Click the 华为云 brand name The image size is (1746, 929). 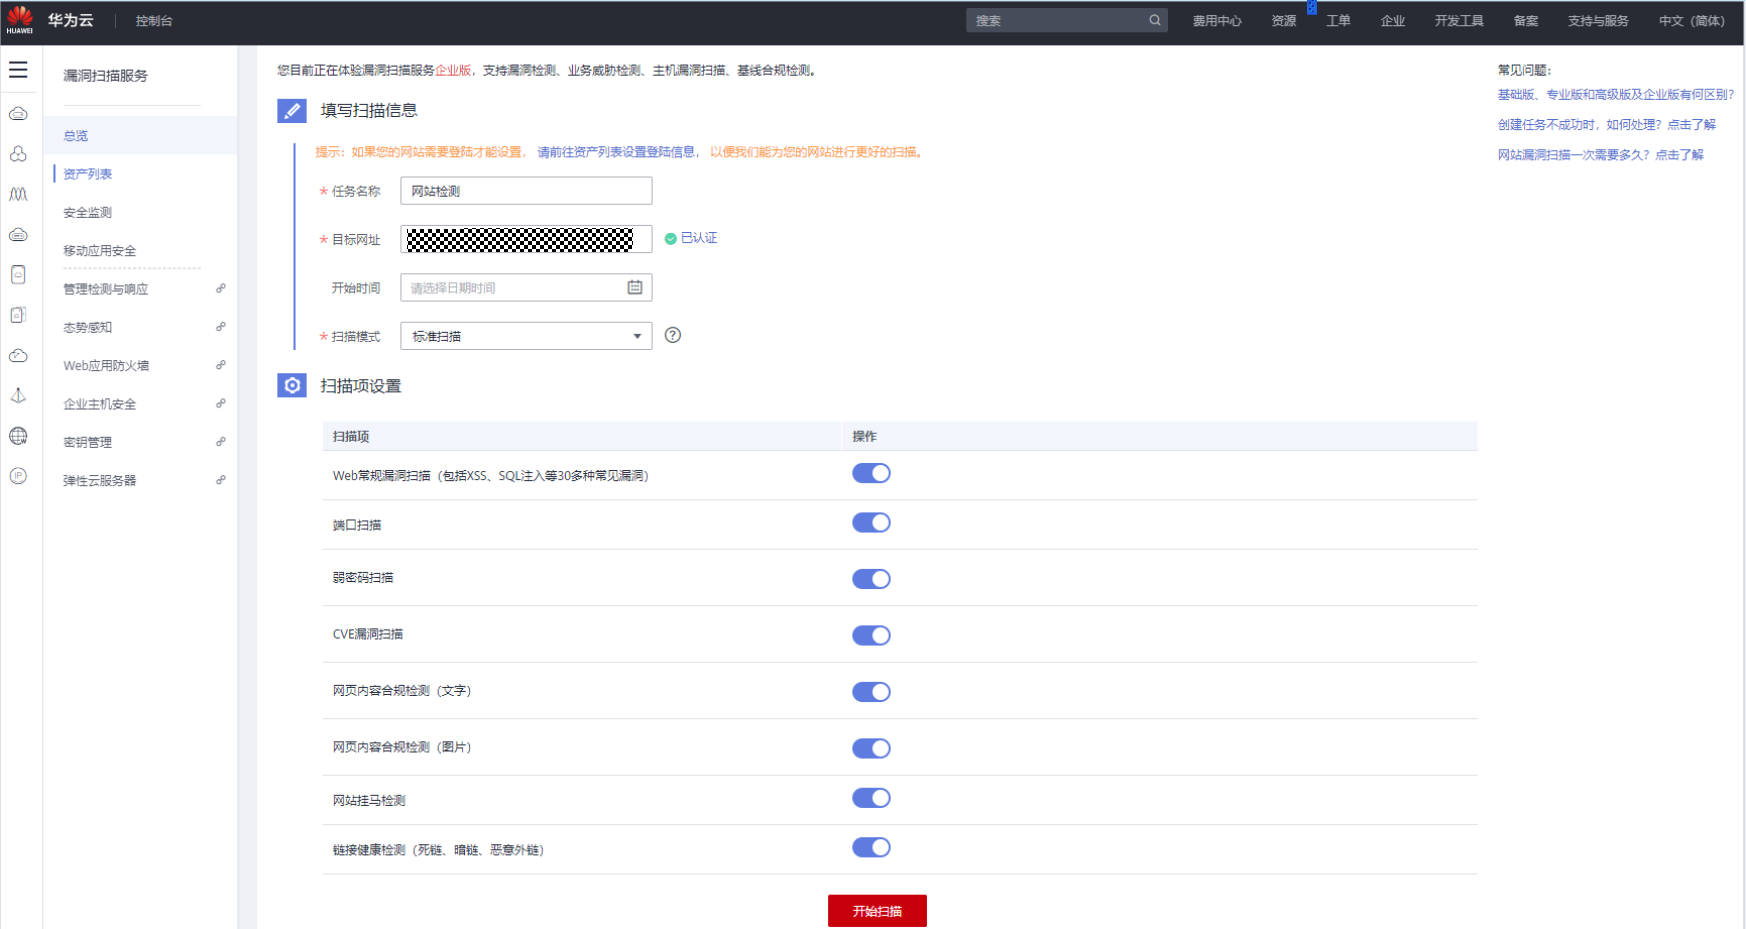[x=70, y=20]
